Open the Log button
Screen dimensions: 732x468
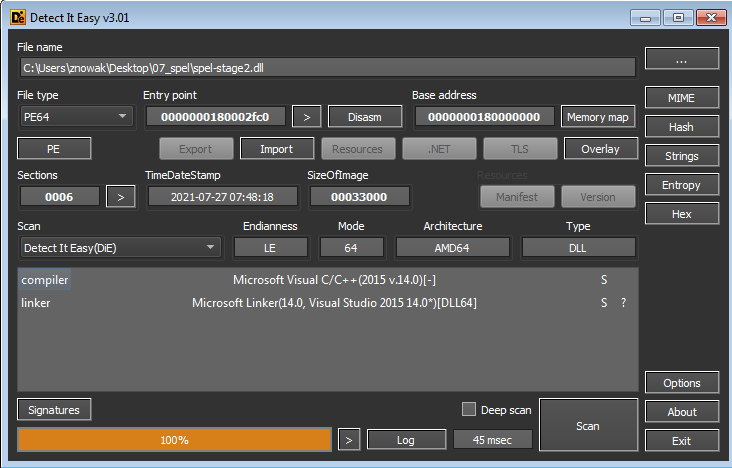pyautogui.click(x=406, y=440)
